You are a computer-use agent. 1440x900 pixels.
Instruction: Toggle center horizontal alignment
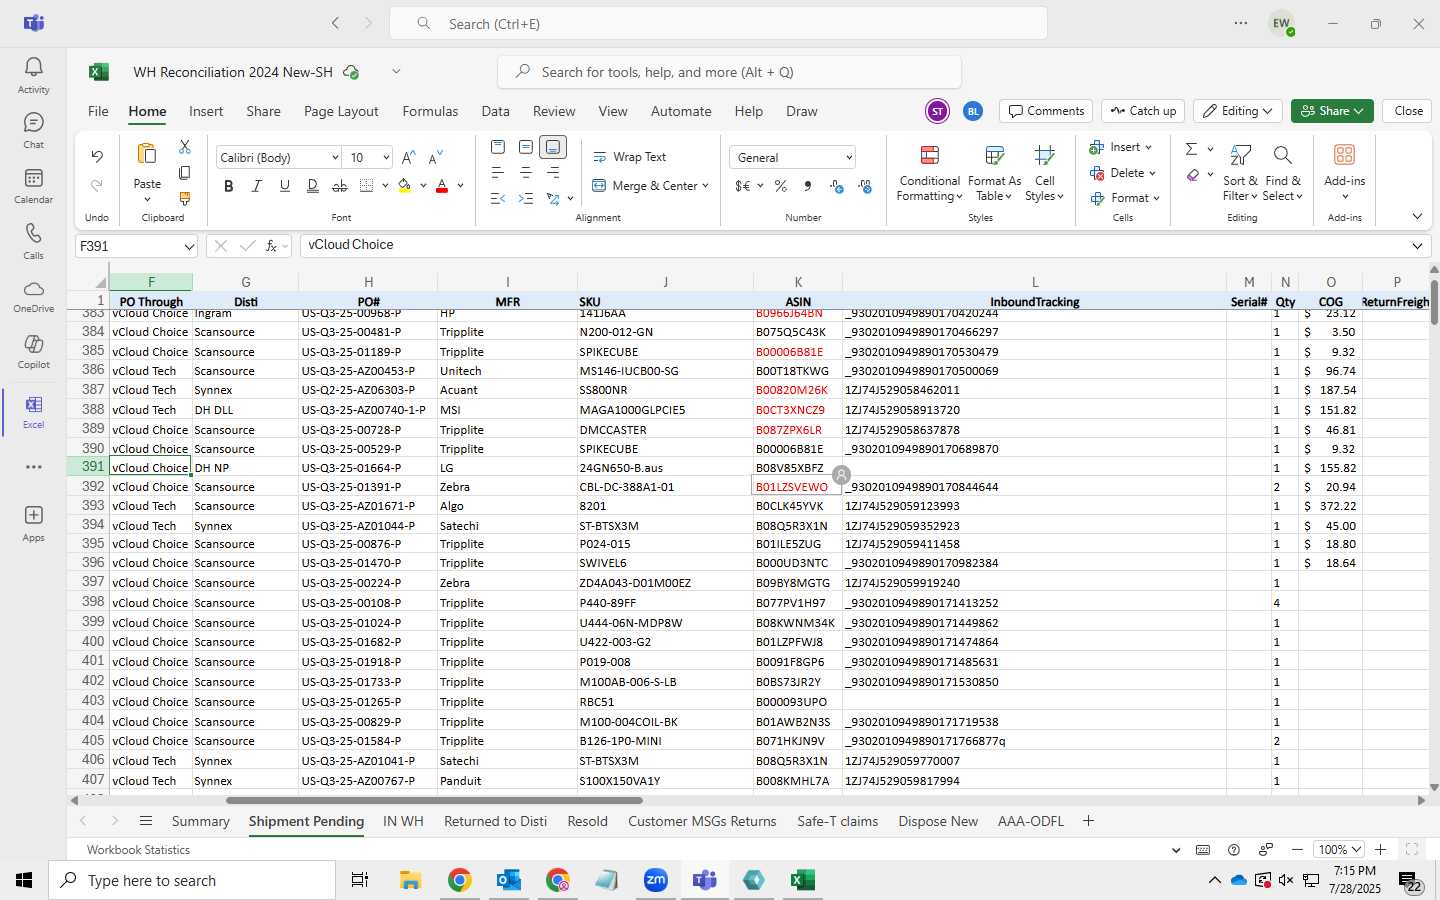pos(526,173)
